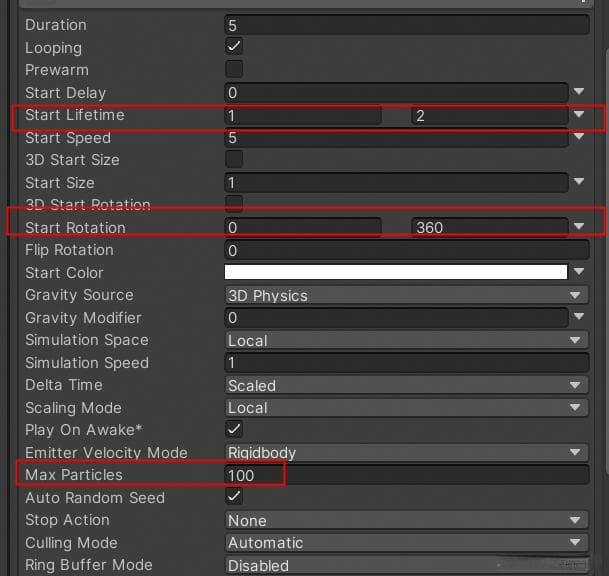Click the Gravity Modifier label
Viewport: 609px width, 576px height.
pos(83,318)
